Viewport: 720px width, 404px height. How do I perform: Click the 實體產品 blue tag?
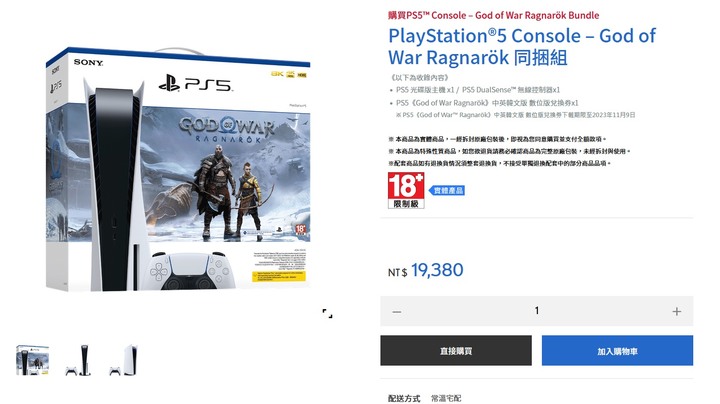tap(447, 190)
